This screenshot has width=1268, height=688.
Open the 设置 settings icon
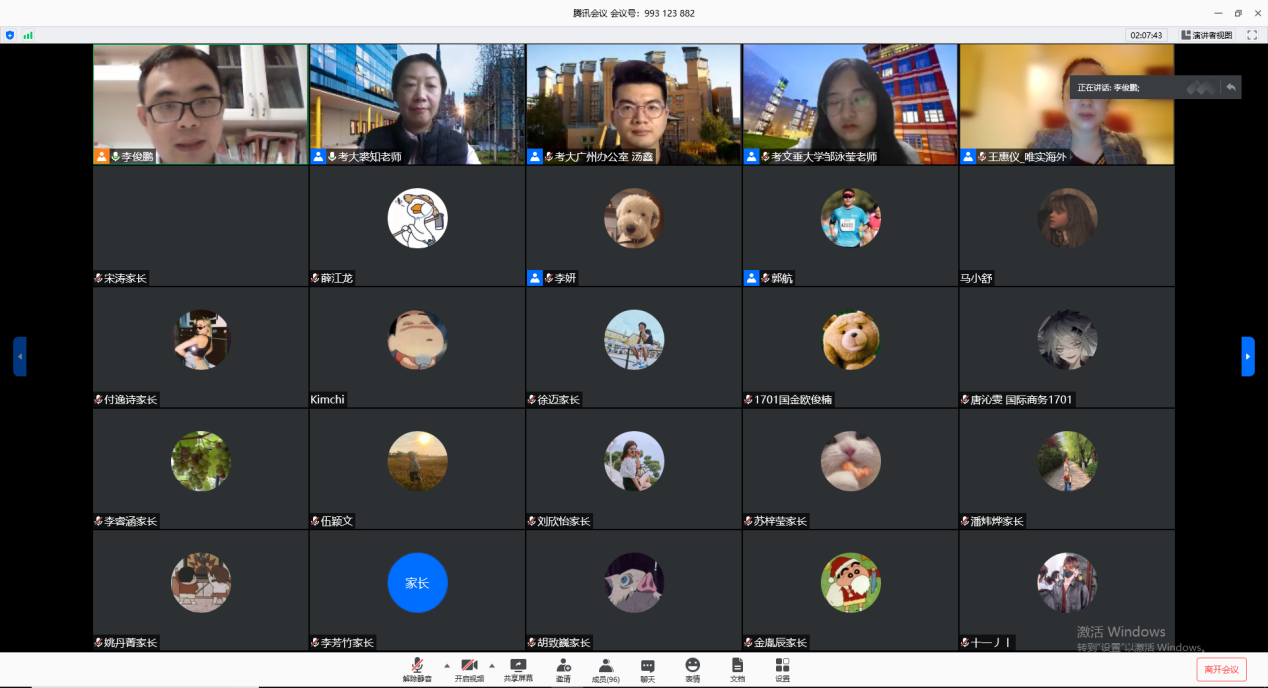pos(782,669)
